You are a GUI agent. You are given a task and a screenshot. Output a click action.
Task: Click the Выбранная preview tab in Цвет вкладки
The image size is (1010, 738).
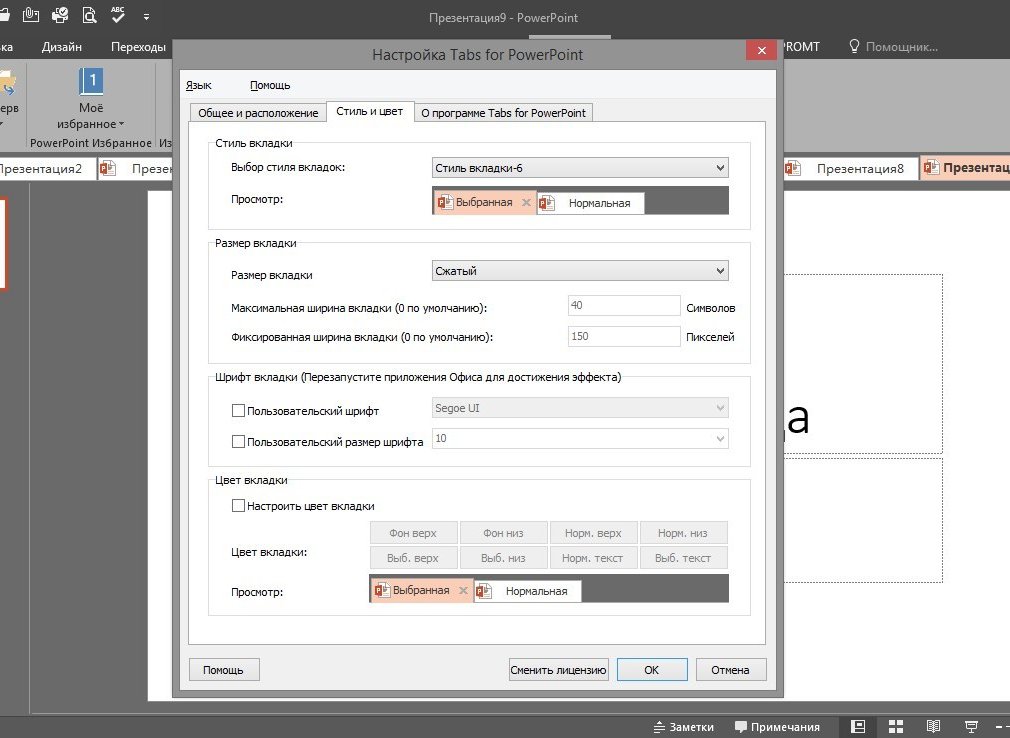[421, 591]
